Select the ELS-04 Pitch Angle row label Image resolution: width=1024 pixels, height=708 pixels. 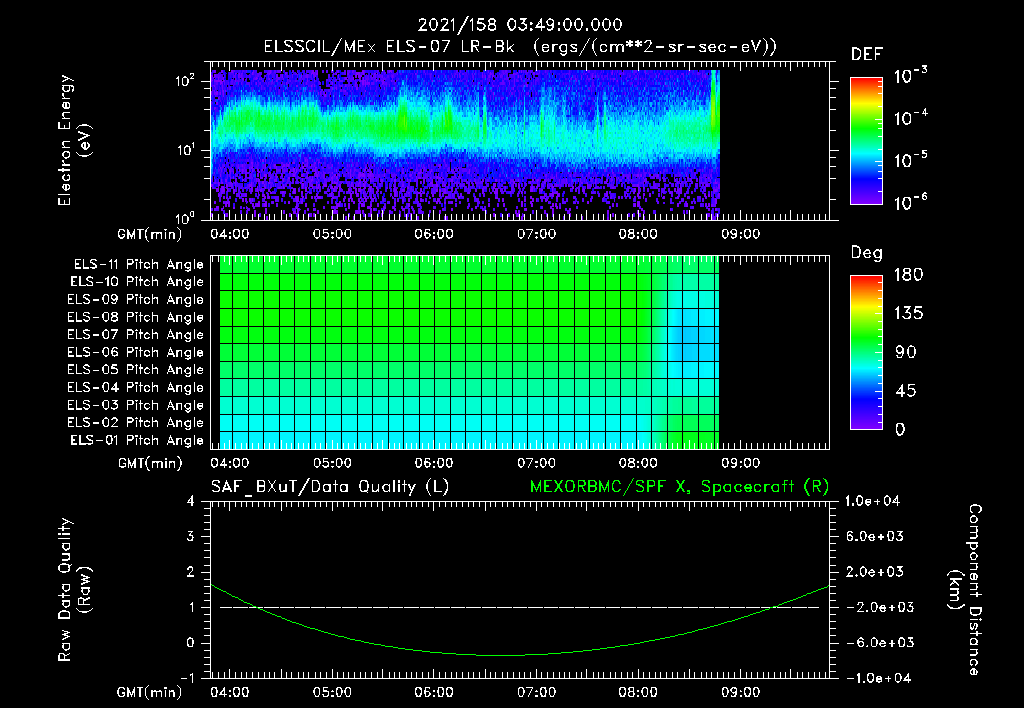[x=136, y=387]
